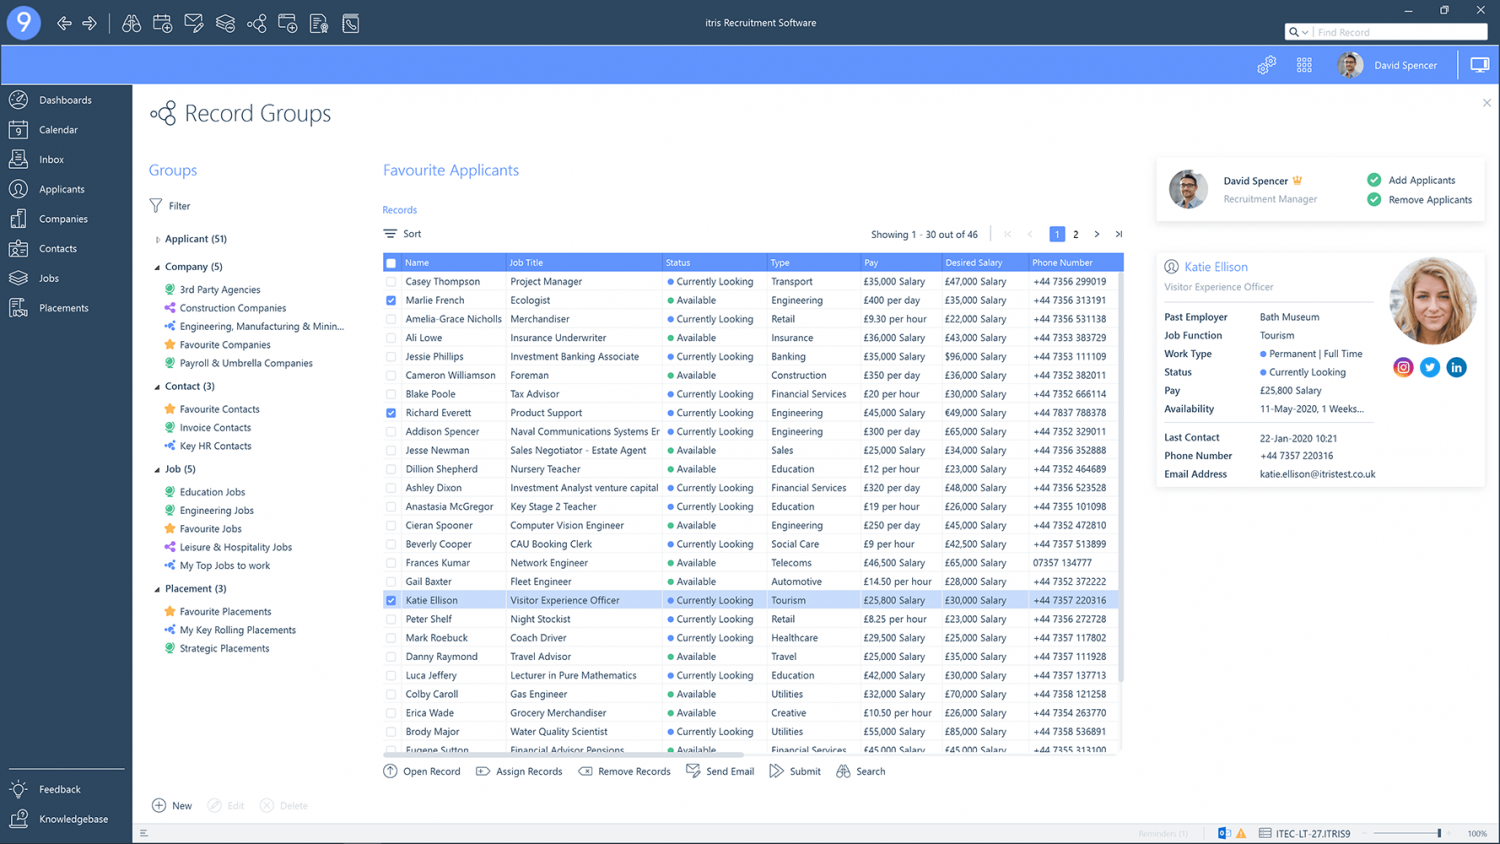This screenshot has width=1500, height=844.
Task: Open Katie Ellison's Twitter profile
Action: (1430, 368)
